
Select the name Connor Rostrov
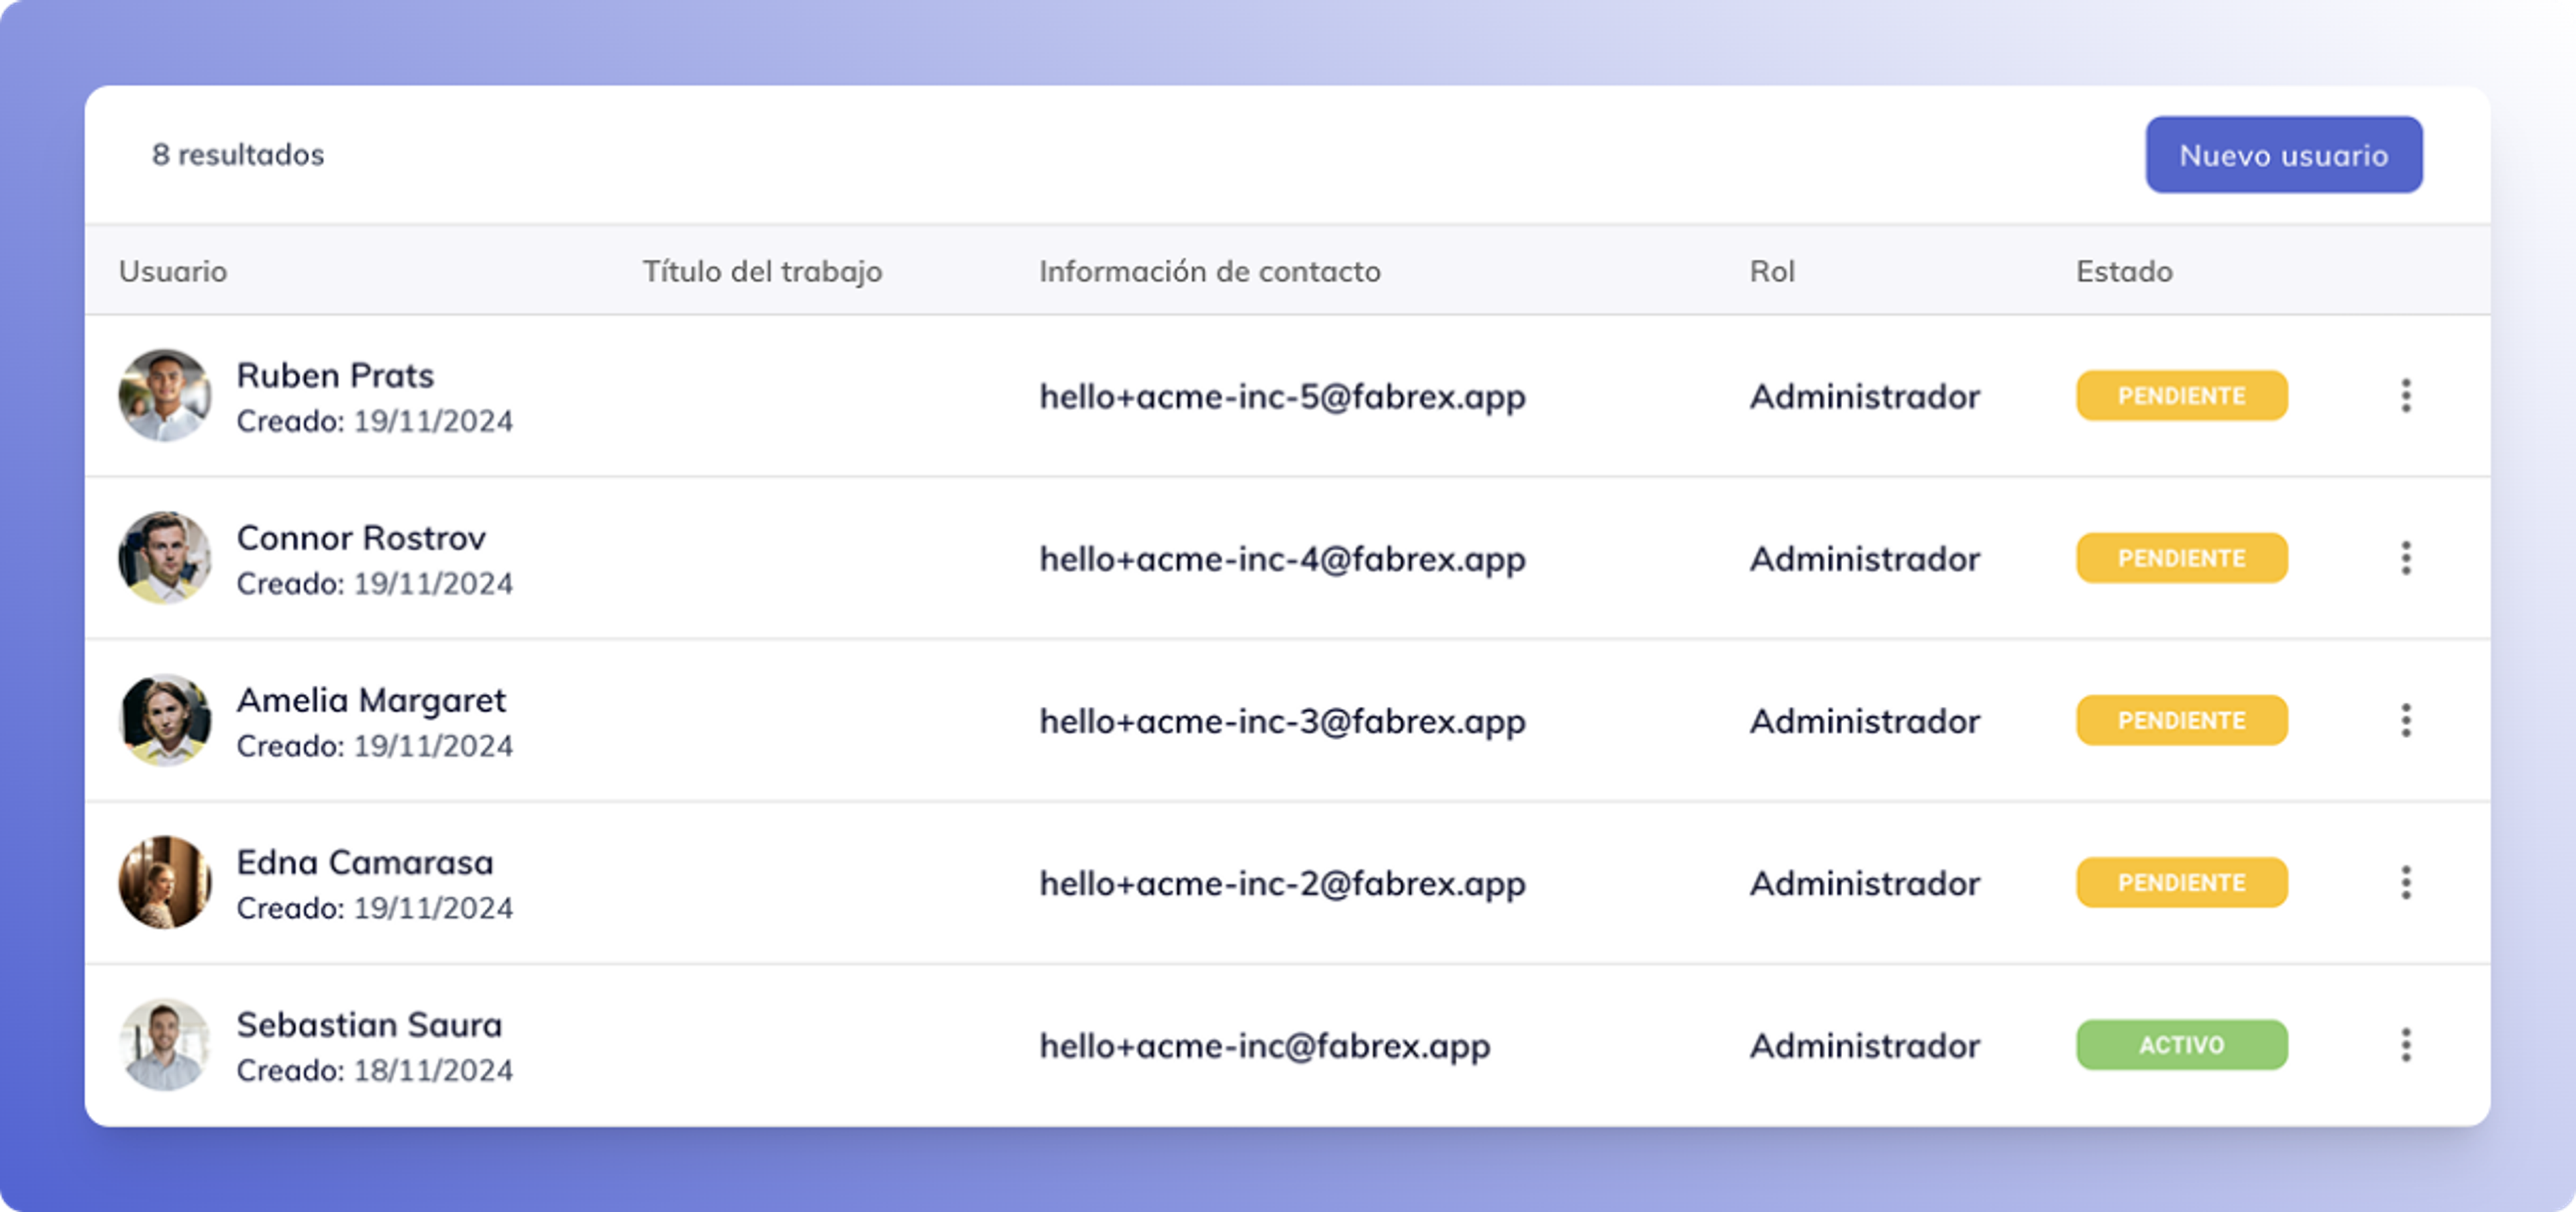tap(361, 538)
